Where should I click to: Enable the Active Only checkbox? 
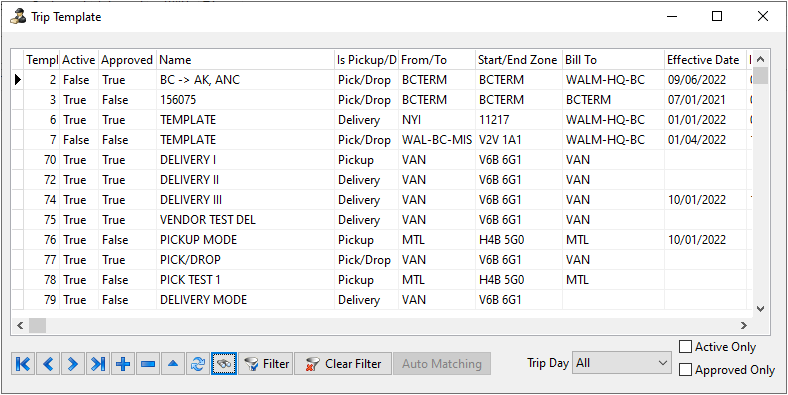click(x=685, y=347)
